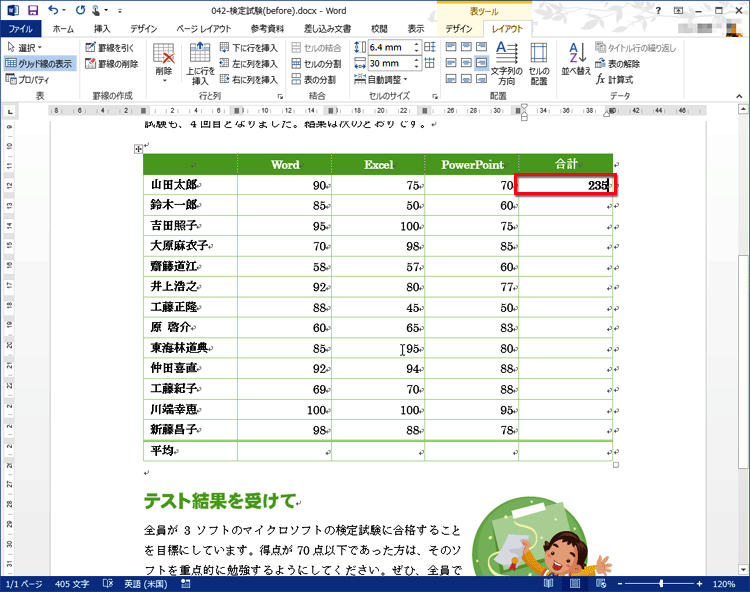Click the 405 文字 word count

click(x=72, y=584)
